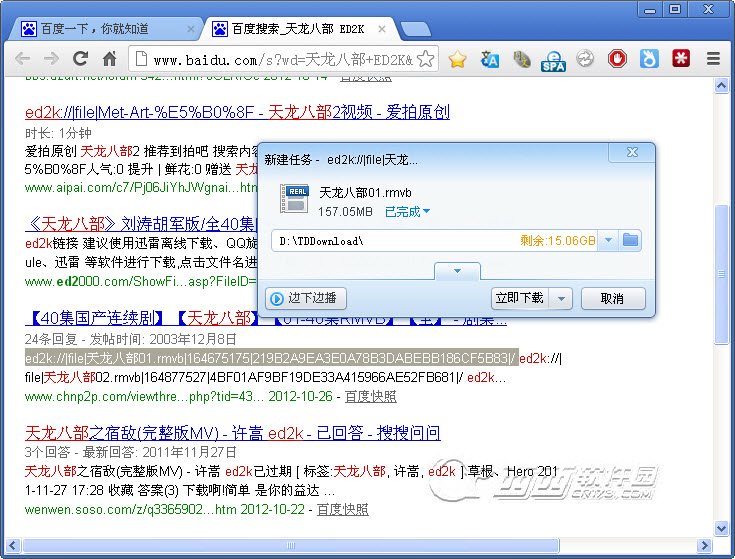Bookmark this page with the address bar star

click(425, 59)
